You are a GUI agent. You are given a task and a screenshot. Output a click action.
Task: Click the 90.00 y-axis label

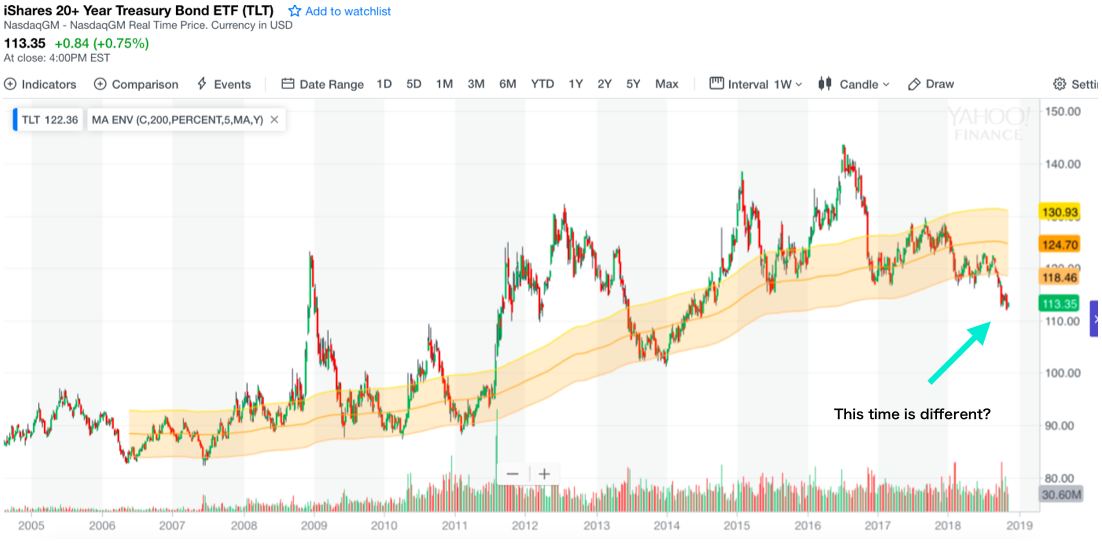click(x=1059, y=425)
